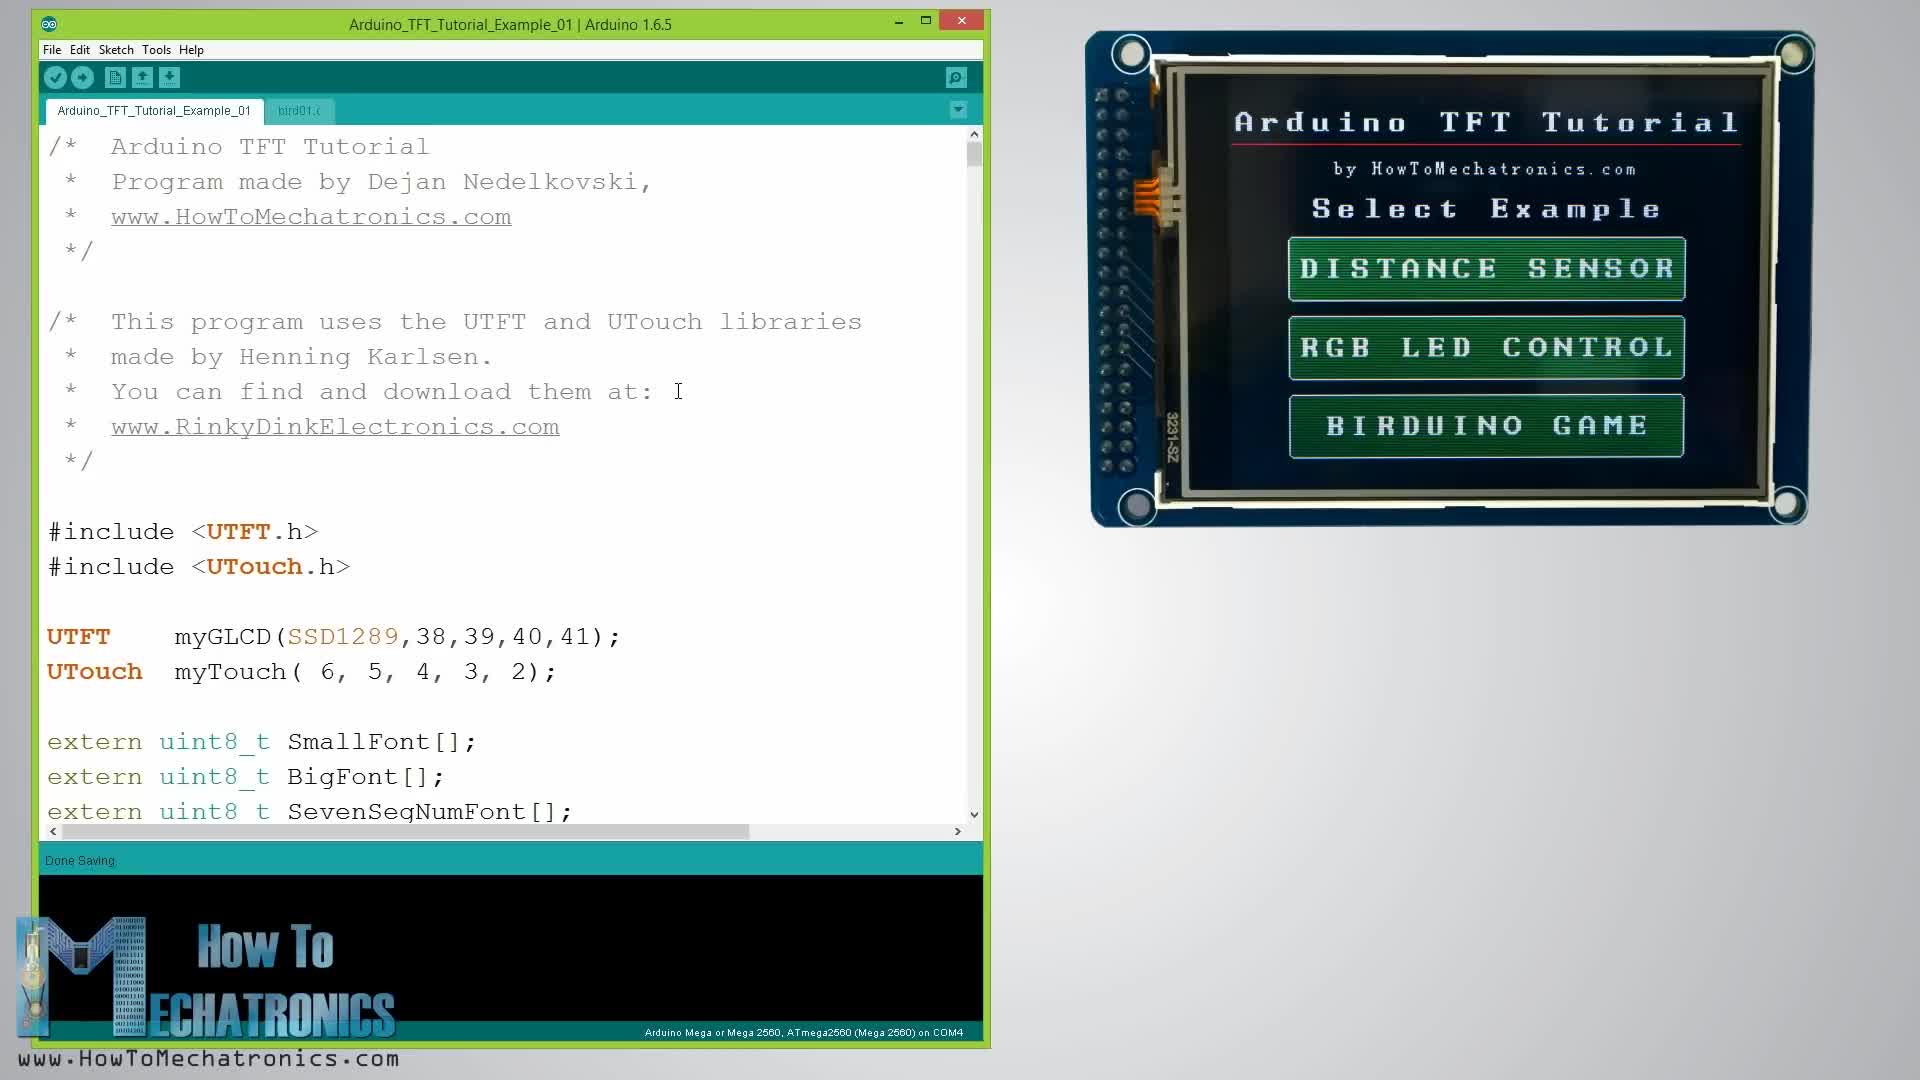This screenshot has height=1080, width=1920.
Task: Click the Arduino logo in title bar
Action: (x=49, y=24)
